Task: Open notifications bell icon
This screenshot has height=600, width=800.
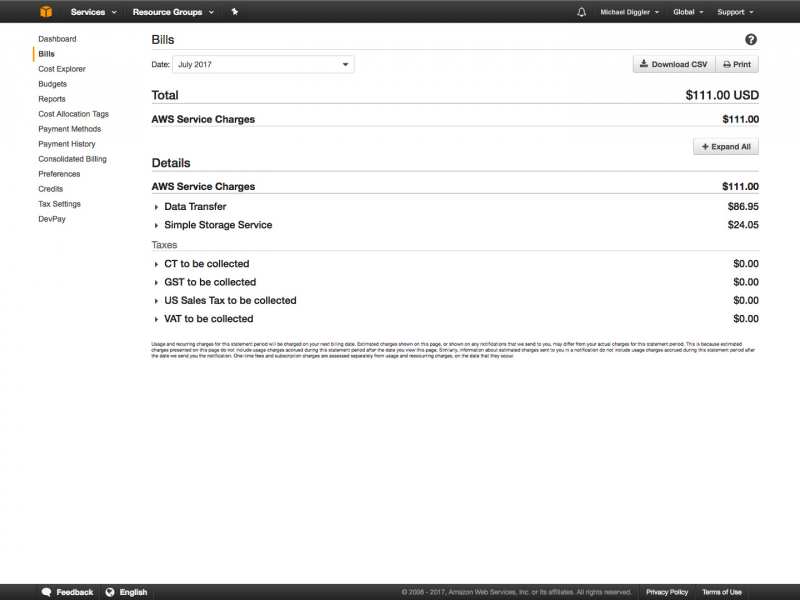Action: (582, 12)
